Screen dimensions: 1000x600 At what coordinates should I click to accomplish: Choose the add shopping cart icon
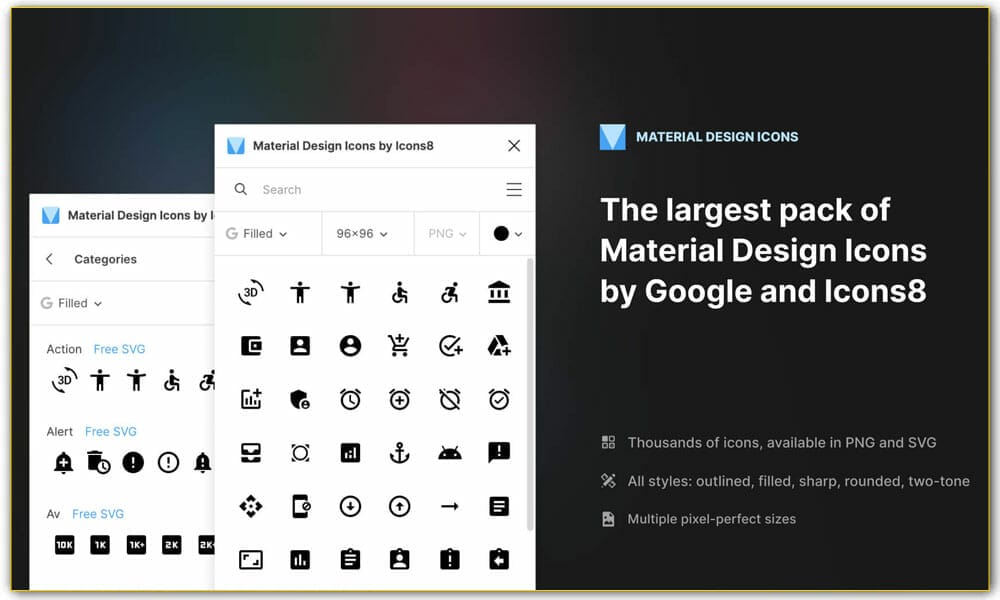[x=399, y=345]
